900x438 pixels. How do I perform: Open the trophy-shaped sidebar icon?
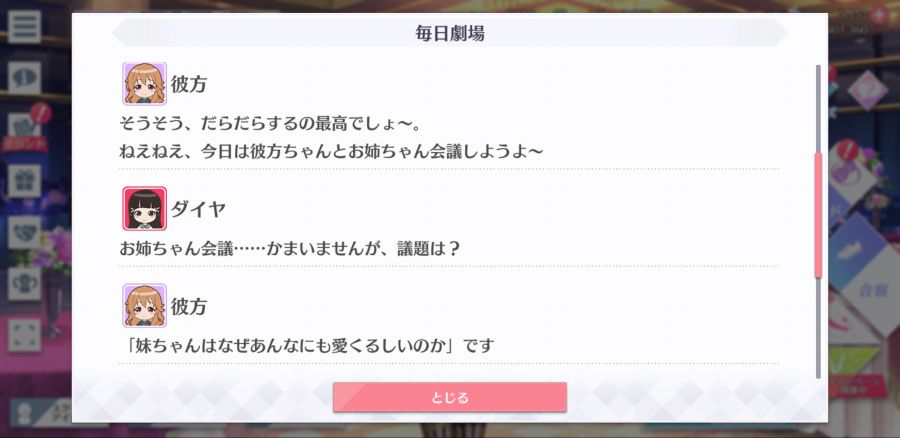click(24, 284)
